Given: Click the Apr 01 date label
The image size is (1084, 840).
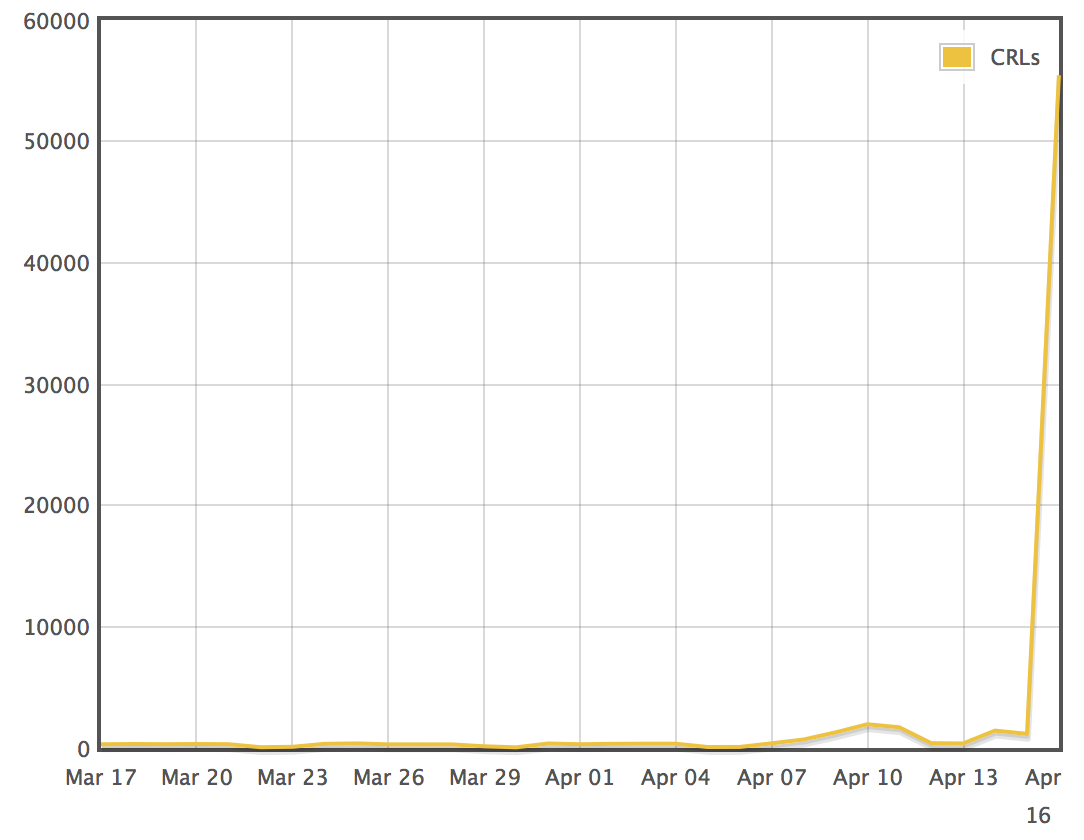Looking at the screenshot, I should click(579, 778).
